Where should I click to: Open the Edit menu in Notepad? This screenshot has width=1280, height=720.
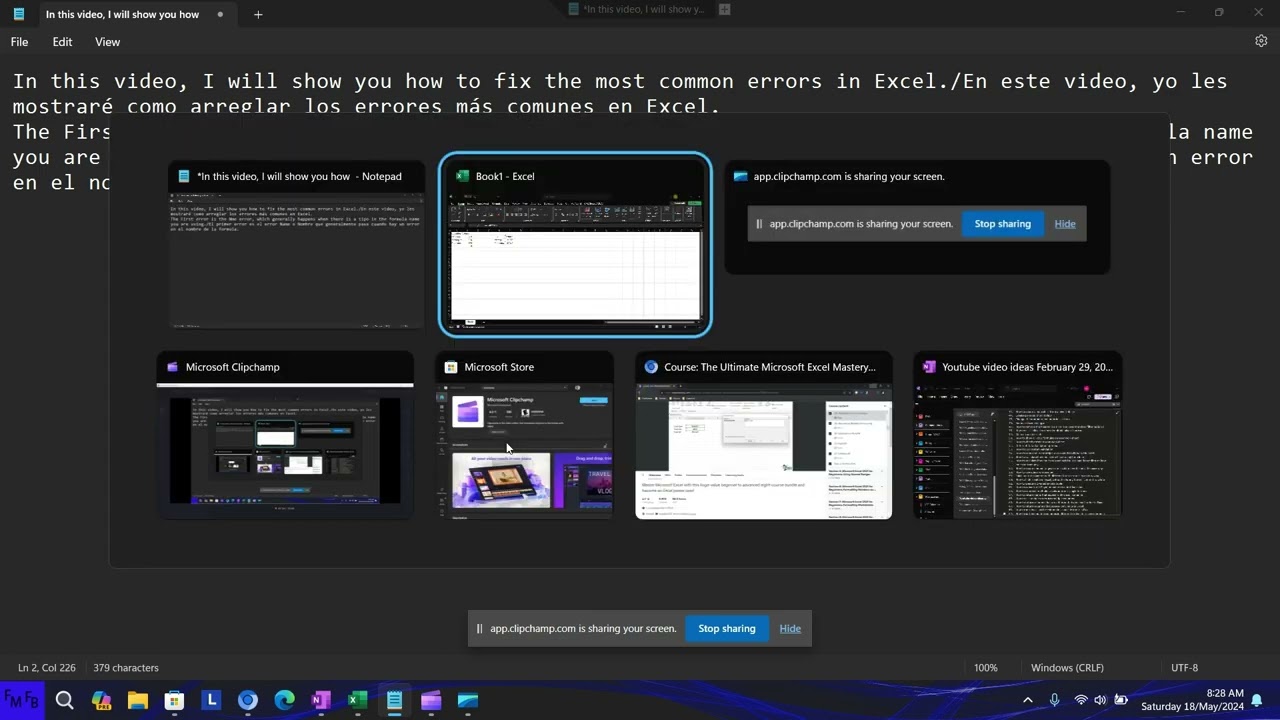click(62, 42)
